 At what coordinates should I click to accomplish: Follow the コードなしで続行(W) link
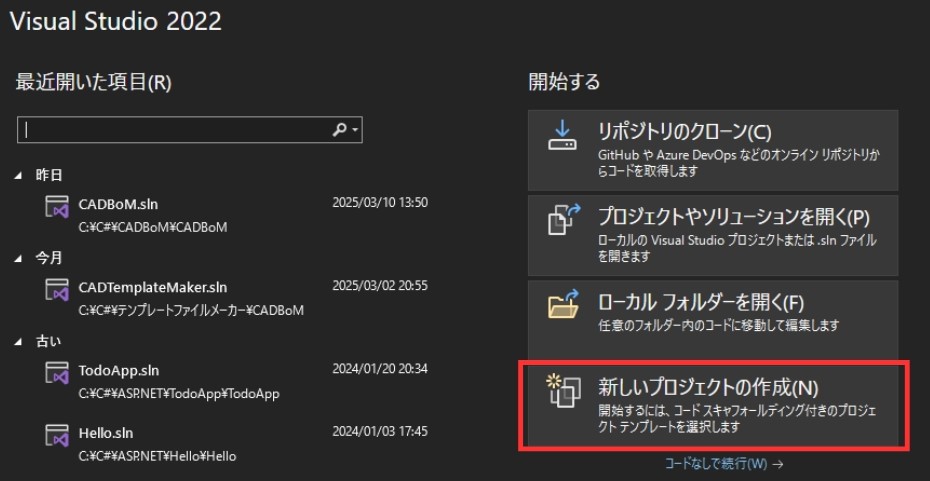724,463
